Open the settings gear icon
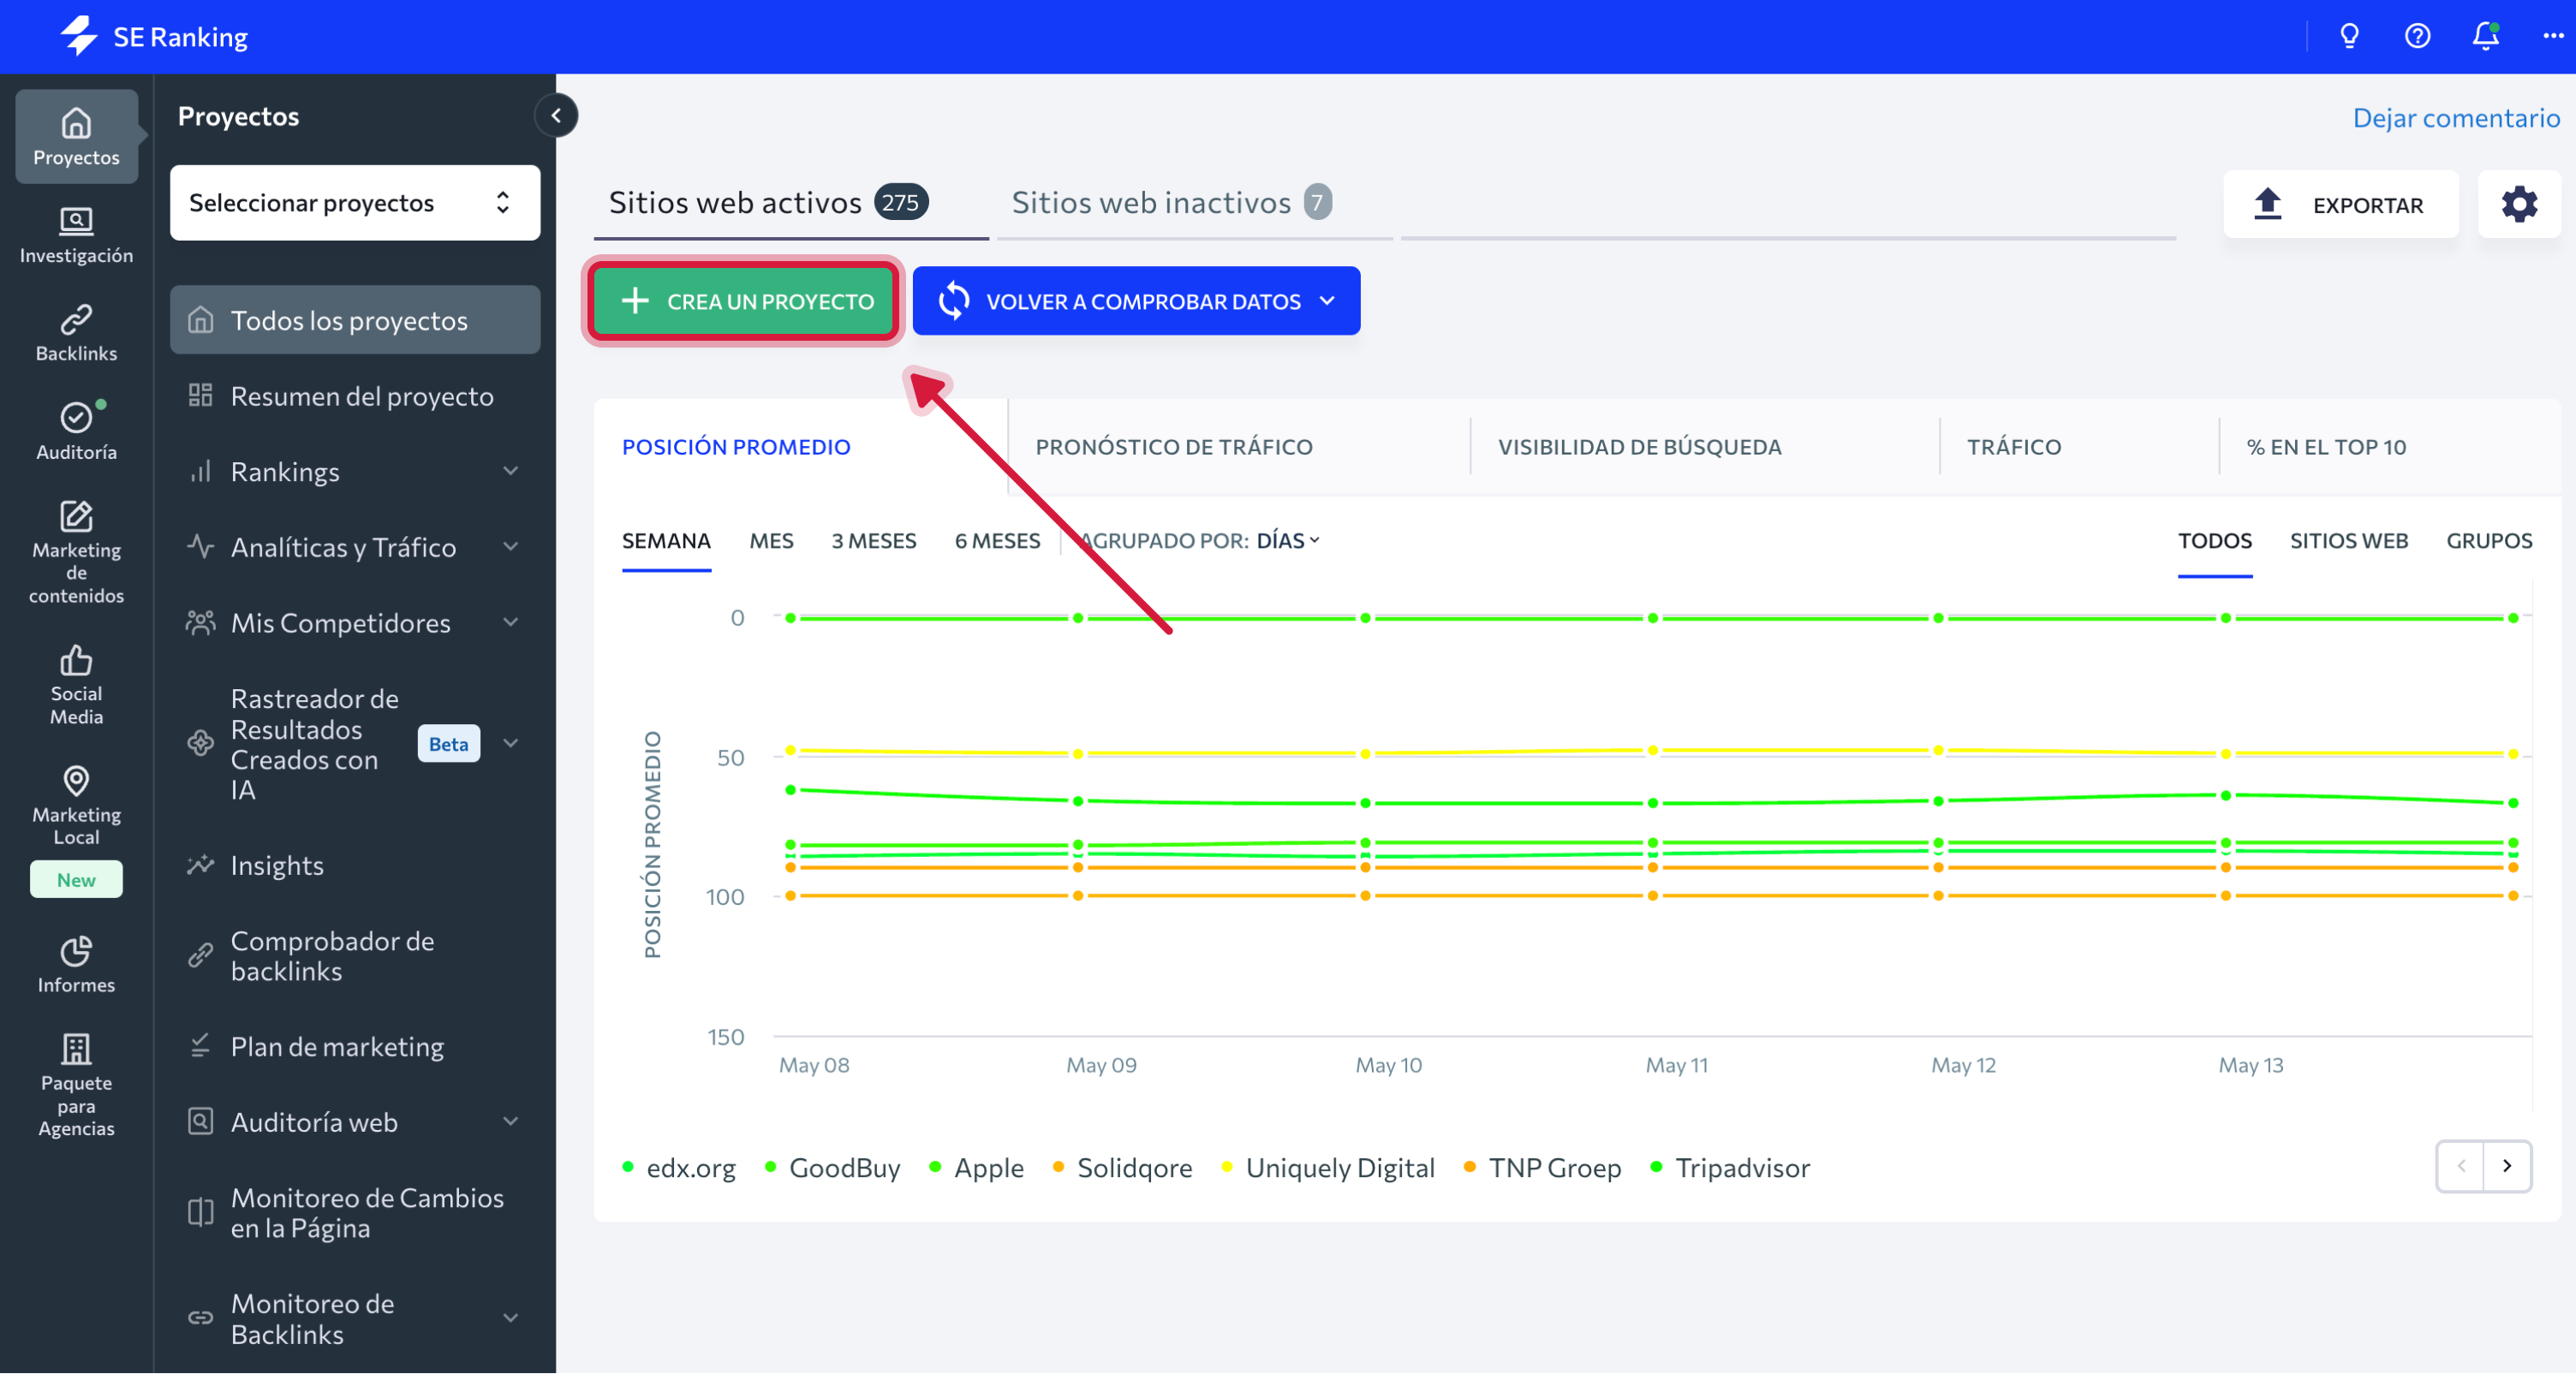 pos(2518,204)
